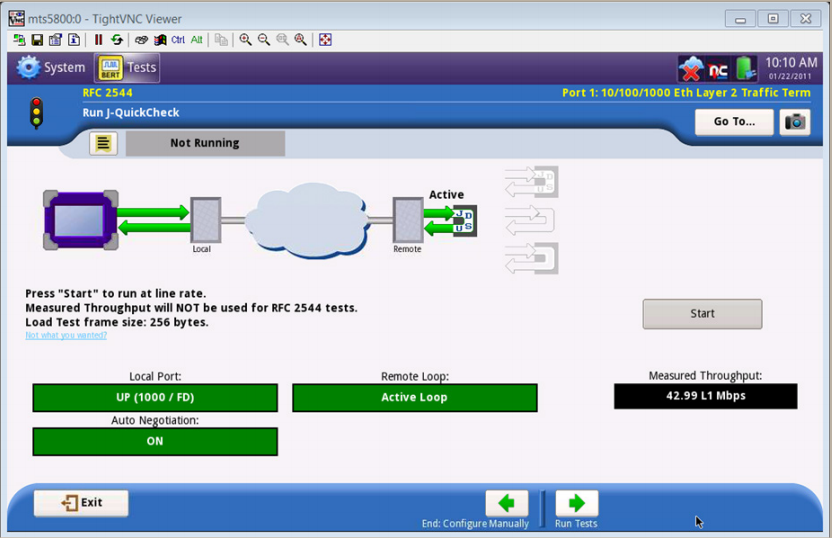Click the traffic light status icon
The height and width of the screenshot is (538, 832).
click(x=36, y=112)
